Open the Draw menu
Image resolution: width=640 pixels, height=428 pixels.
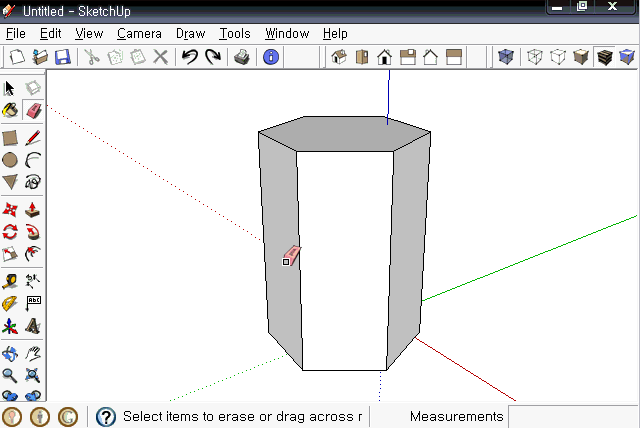click(x=190, y=33)
